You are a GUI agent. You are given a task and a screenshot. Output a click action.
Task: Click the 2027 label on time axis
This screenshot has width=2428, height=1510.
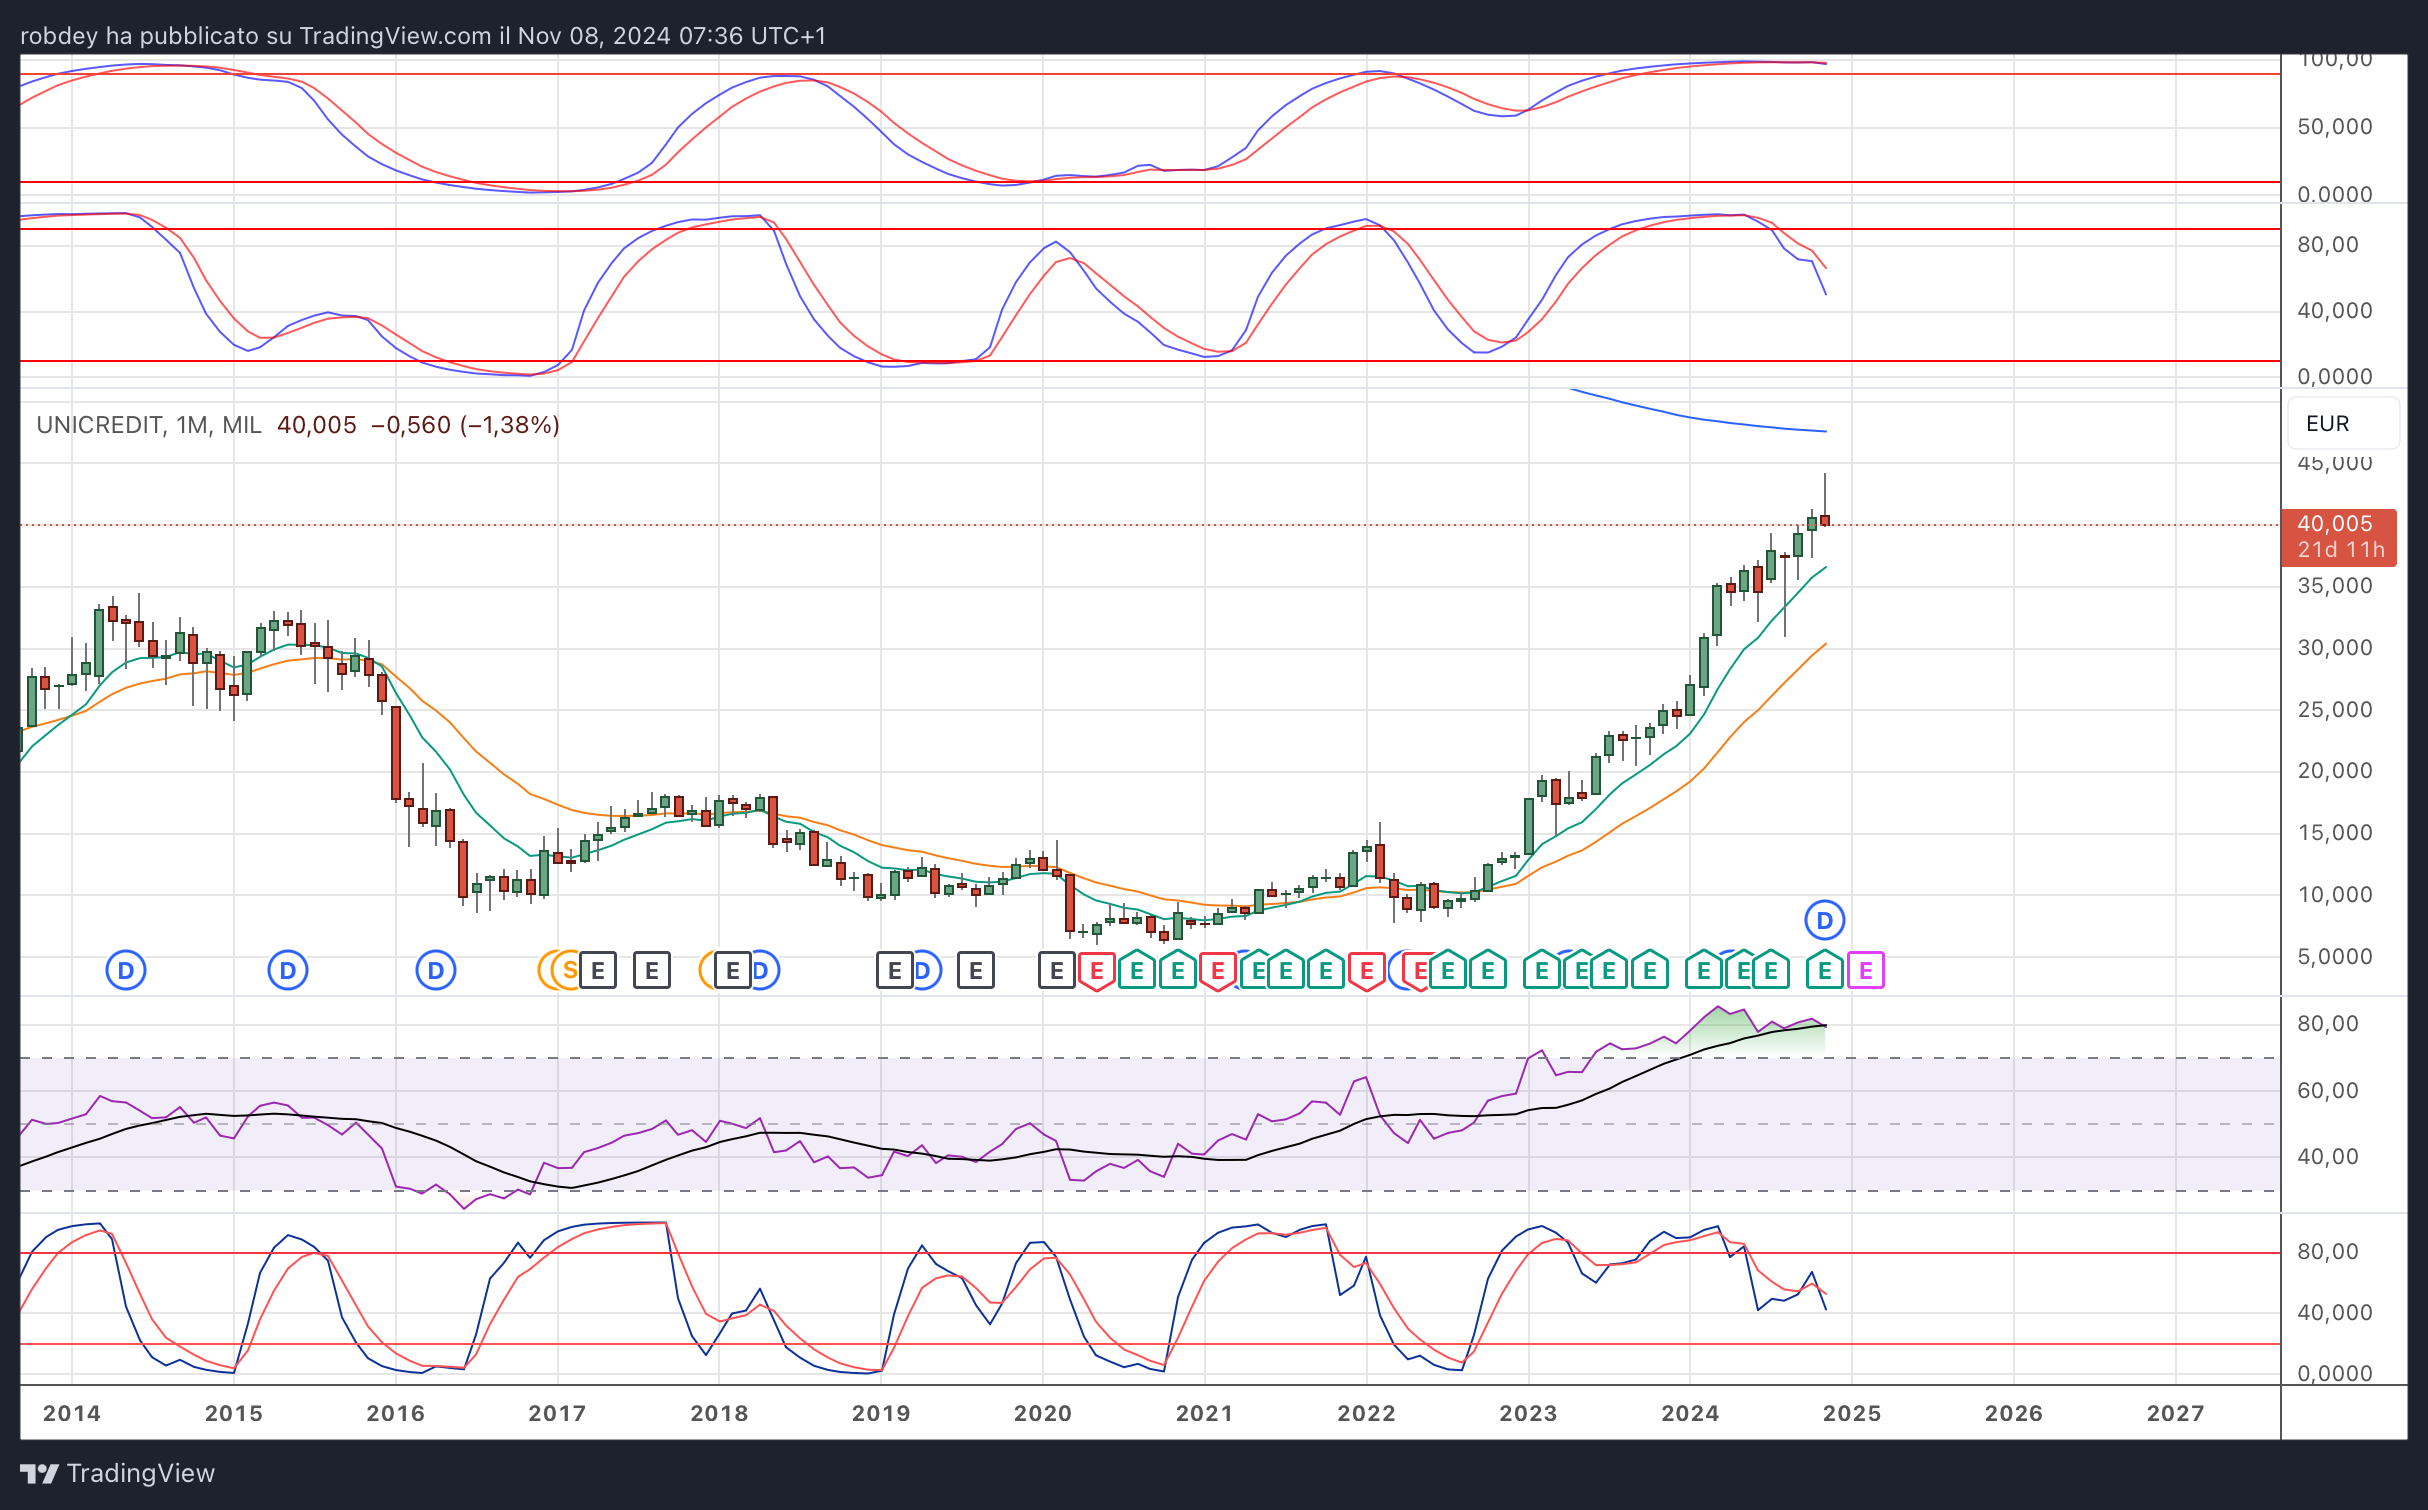pyautogui.click(x=2176, y=1413)
